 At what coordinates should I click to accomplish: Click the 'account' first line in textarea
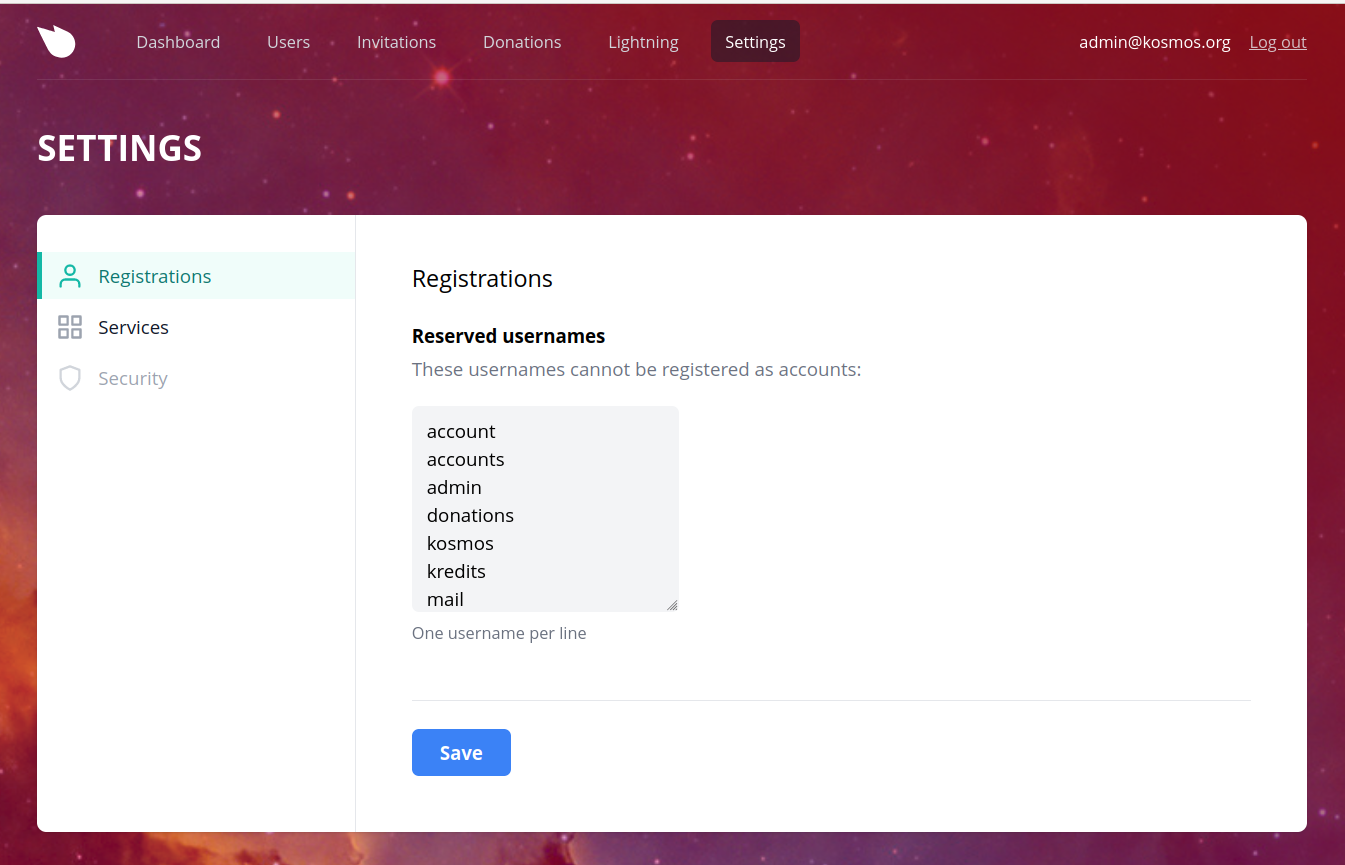[461, 432]
